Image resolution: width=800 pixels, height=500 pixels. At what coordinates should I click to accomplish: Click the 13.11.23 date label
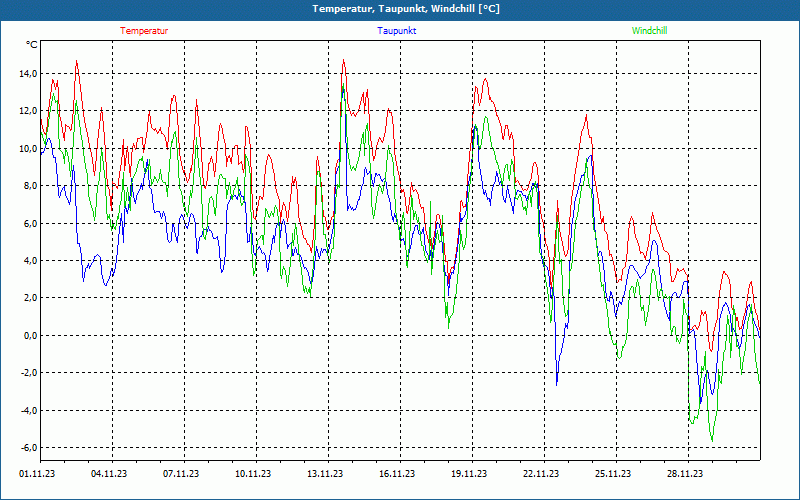(x=325, y=474)
